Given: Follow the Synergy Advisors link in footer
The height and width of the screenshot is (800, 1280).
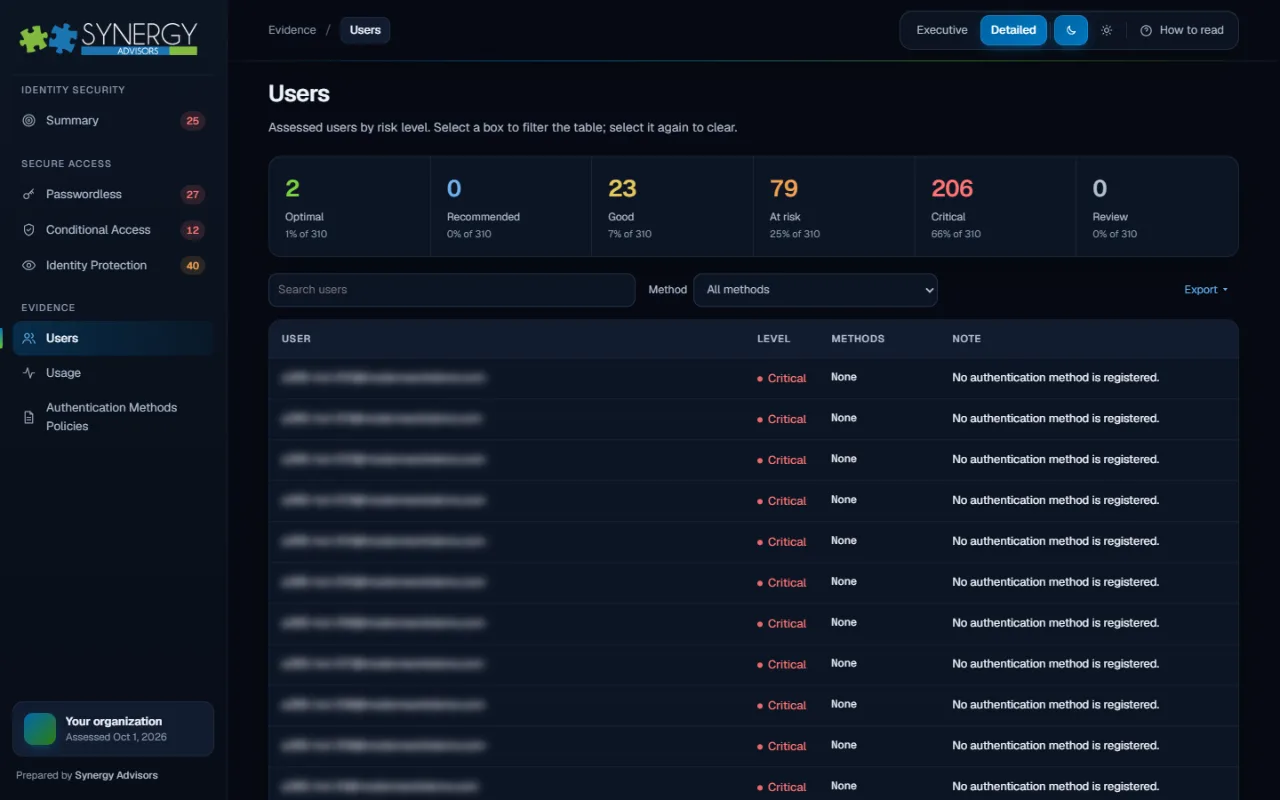Looking at the screenshot, I should tap(116, 775).
